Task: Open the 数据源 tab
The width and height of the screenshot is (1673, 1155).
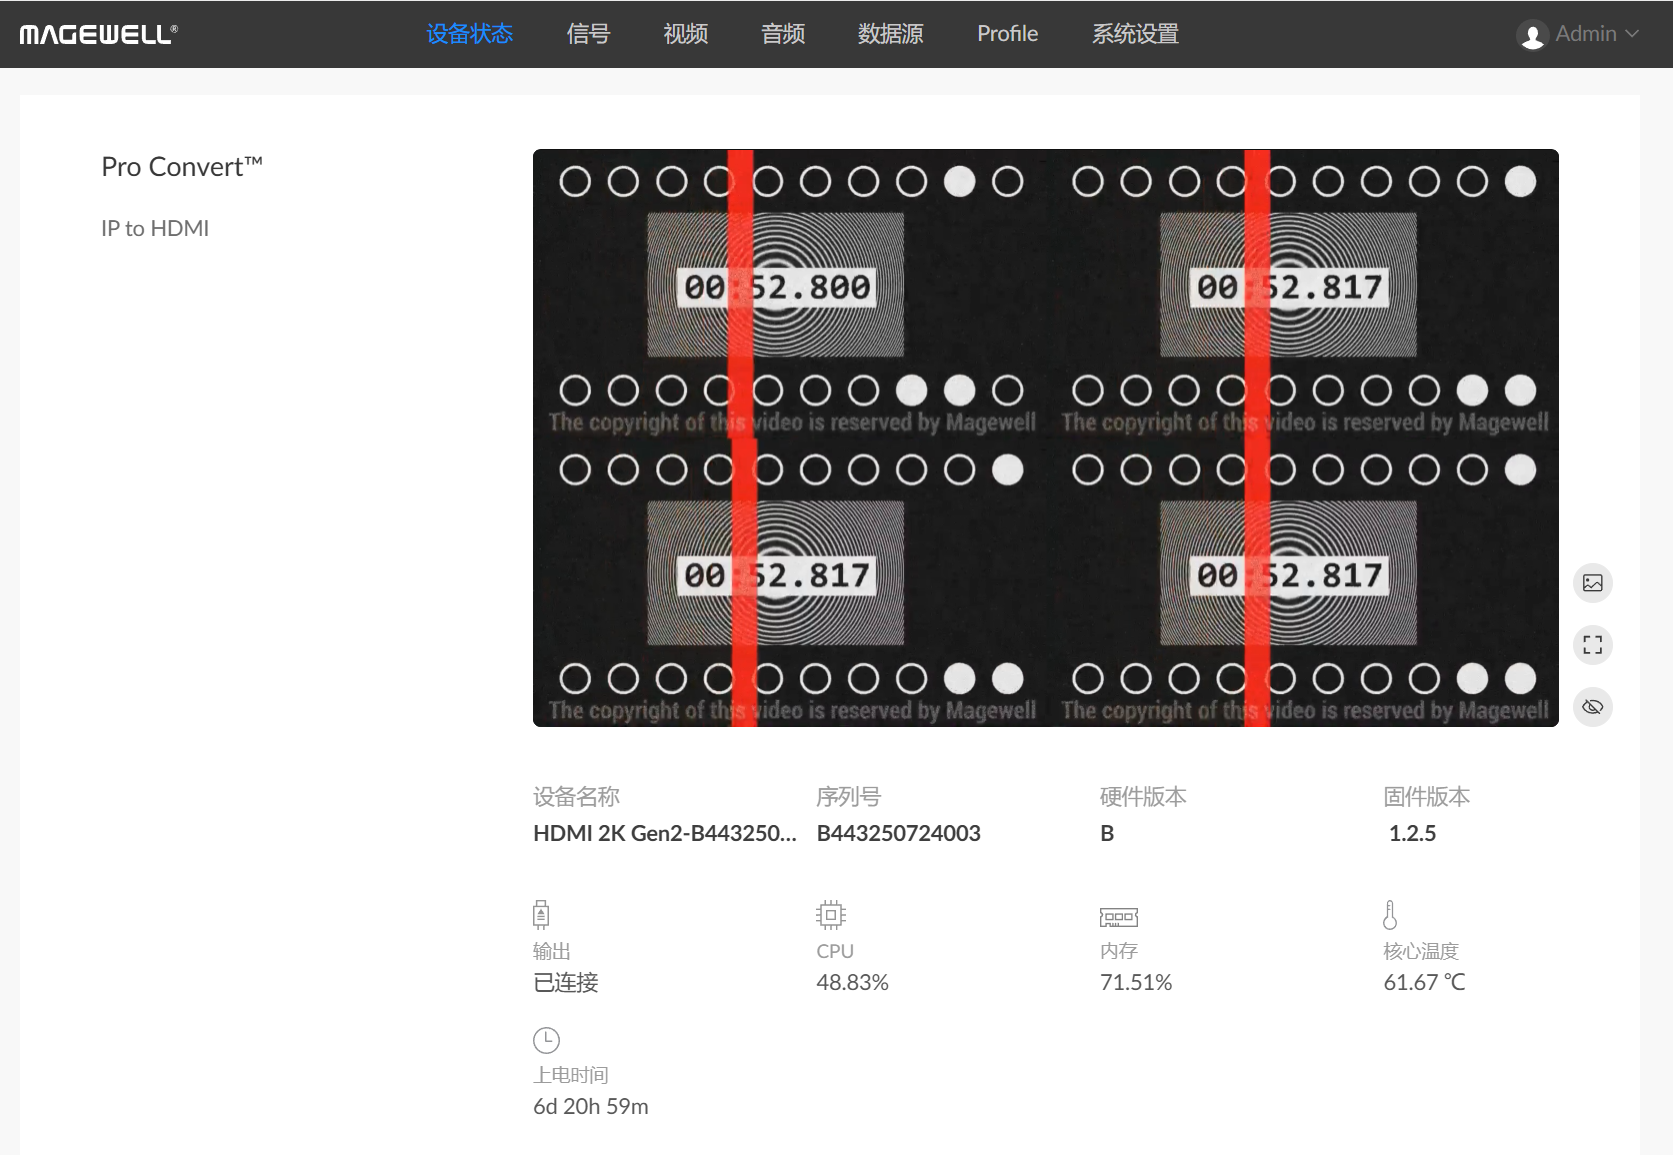Action: pos(890,34)
